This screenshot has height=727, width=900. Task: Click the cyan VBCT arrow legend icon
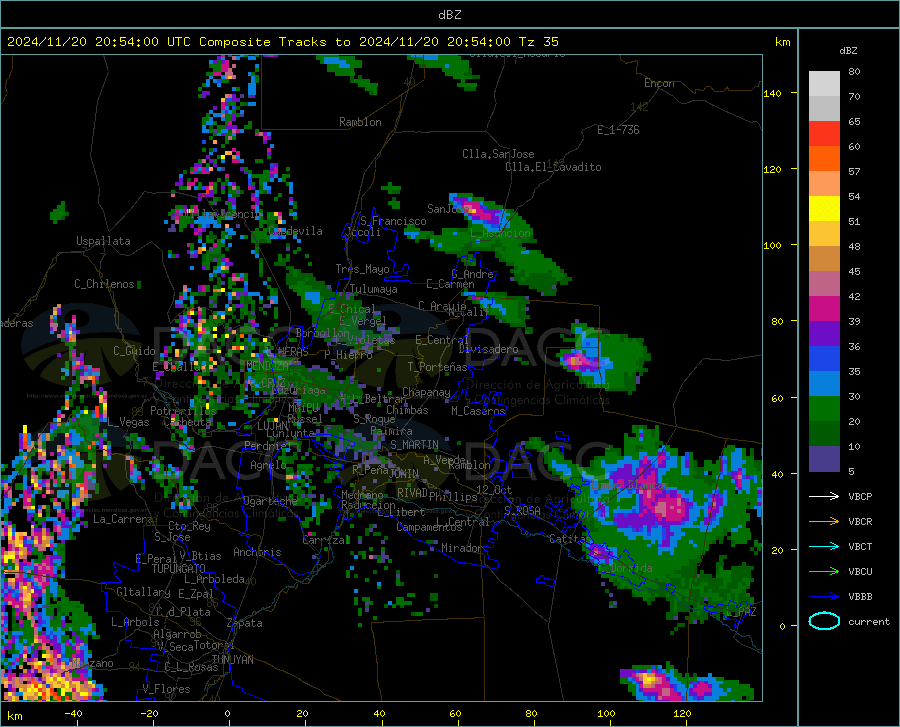[x=824, y=546]
